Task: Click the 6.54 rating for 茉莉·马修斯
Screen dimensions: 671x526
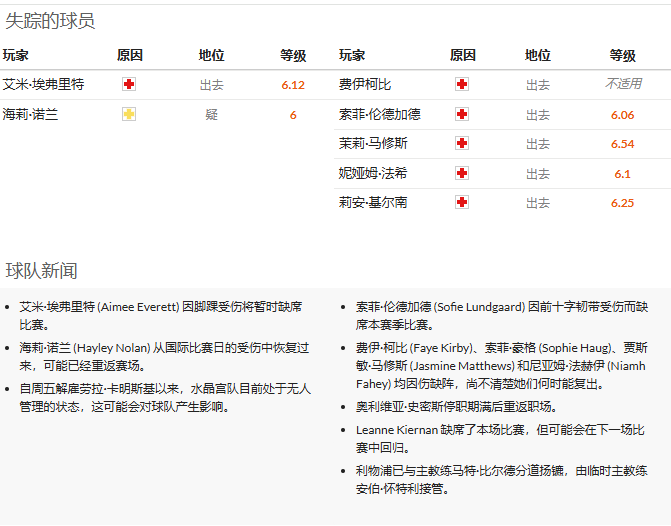Action: 622,144
